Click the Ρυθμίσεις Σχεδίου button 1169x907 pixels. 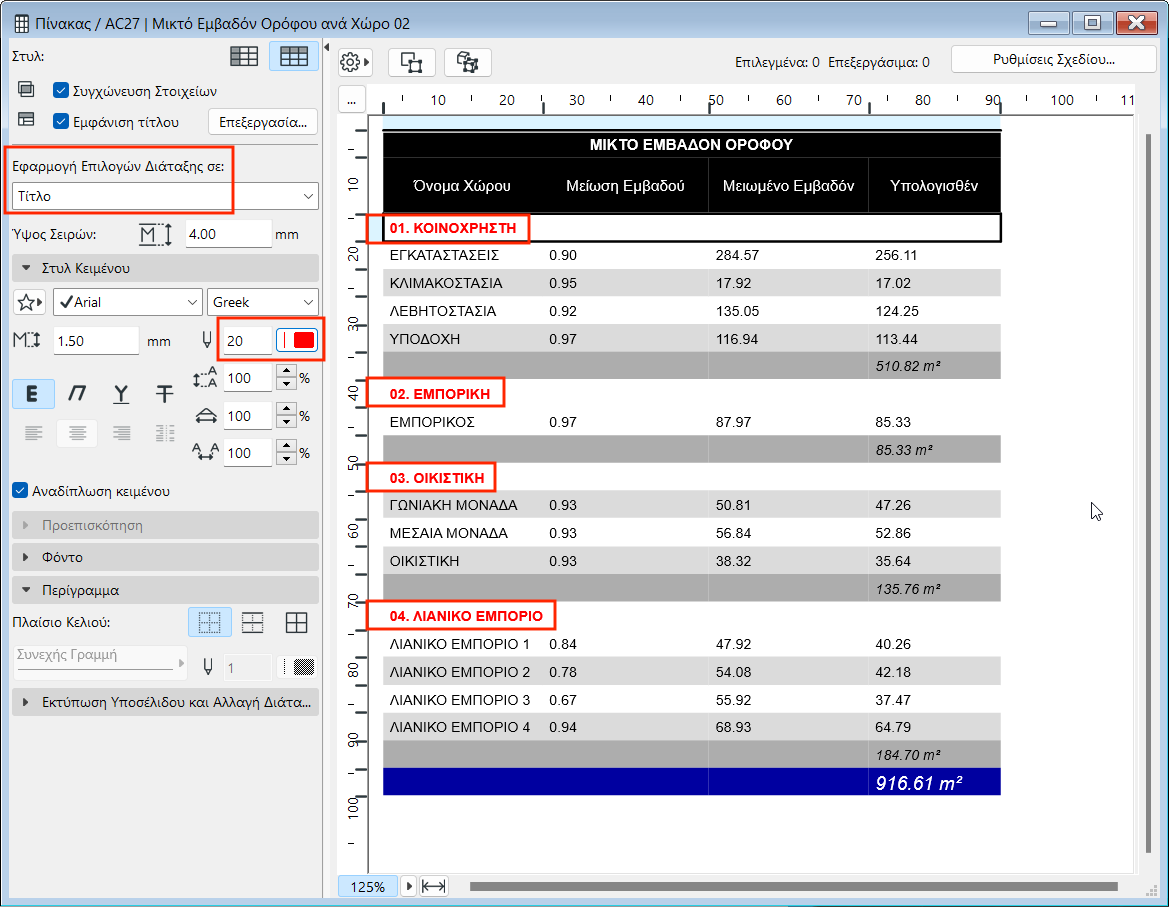(1053, 59)
